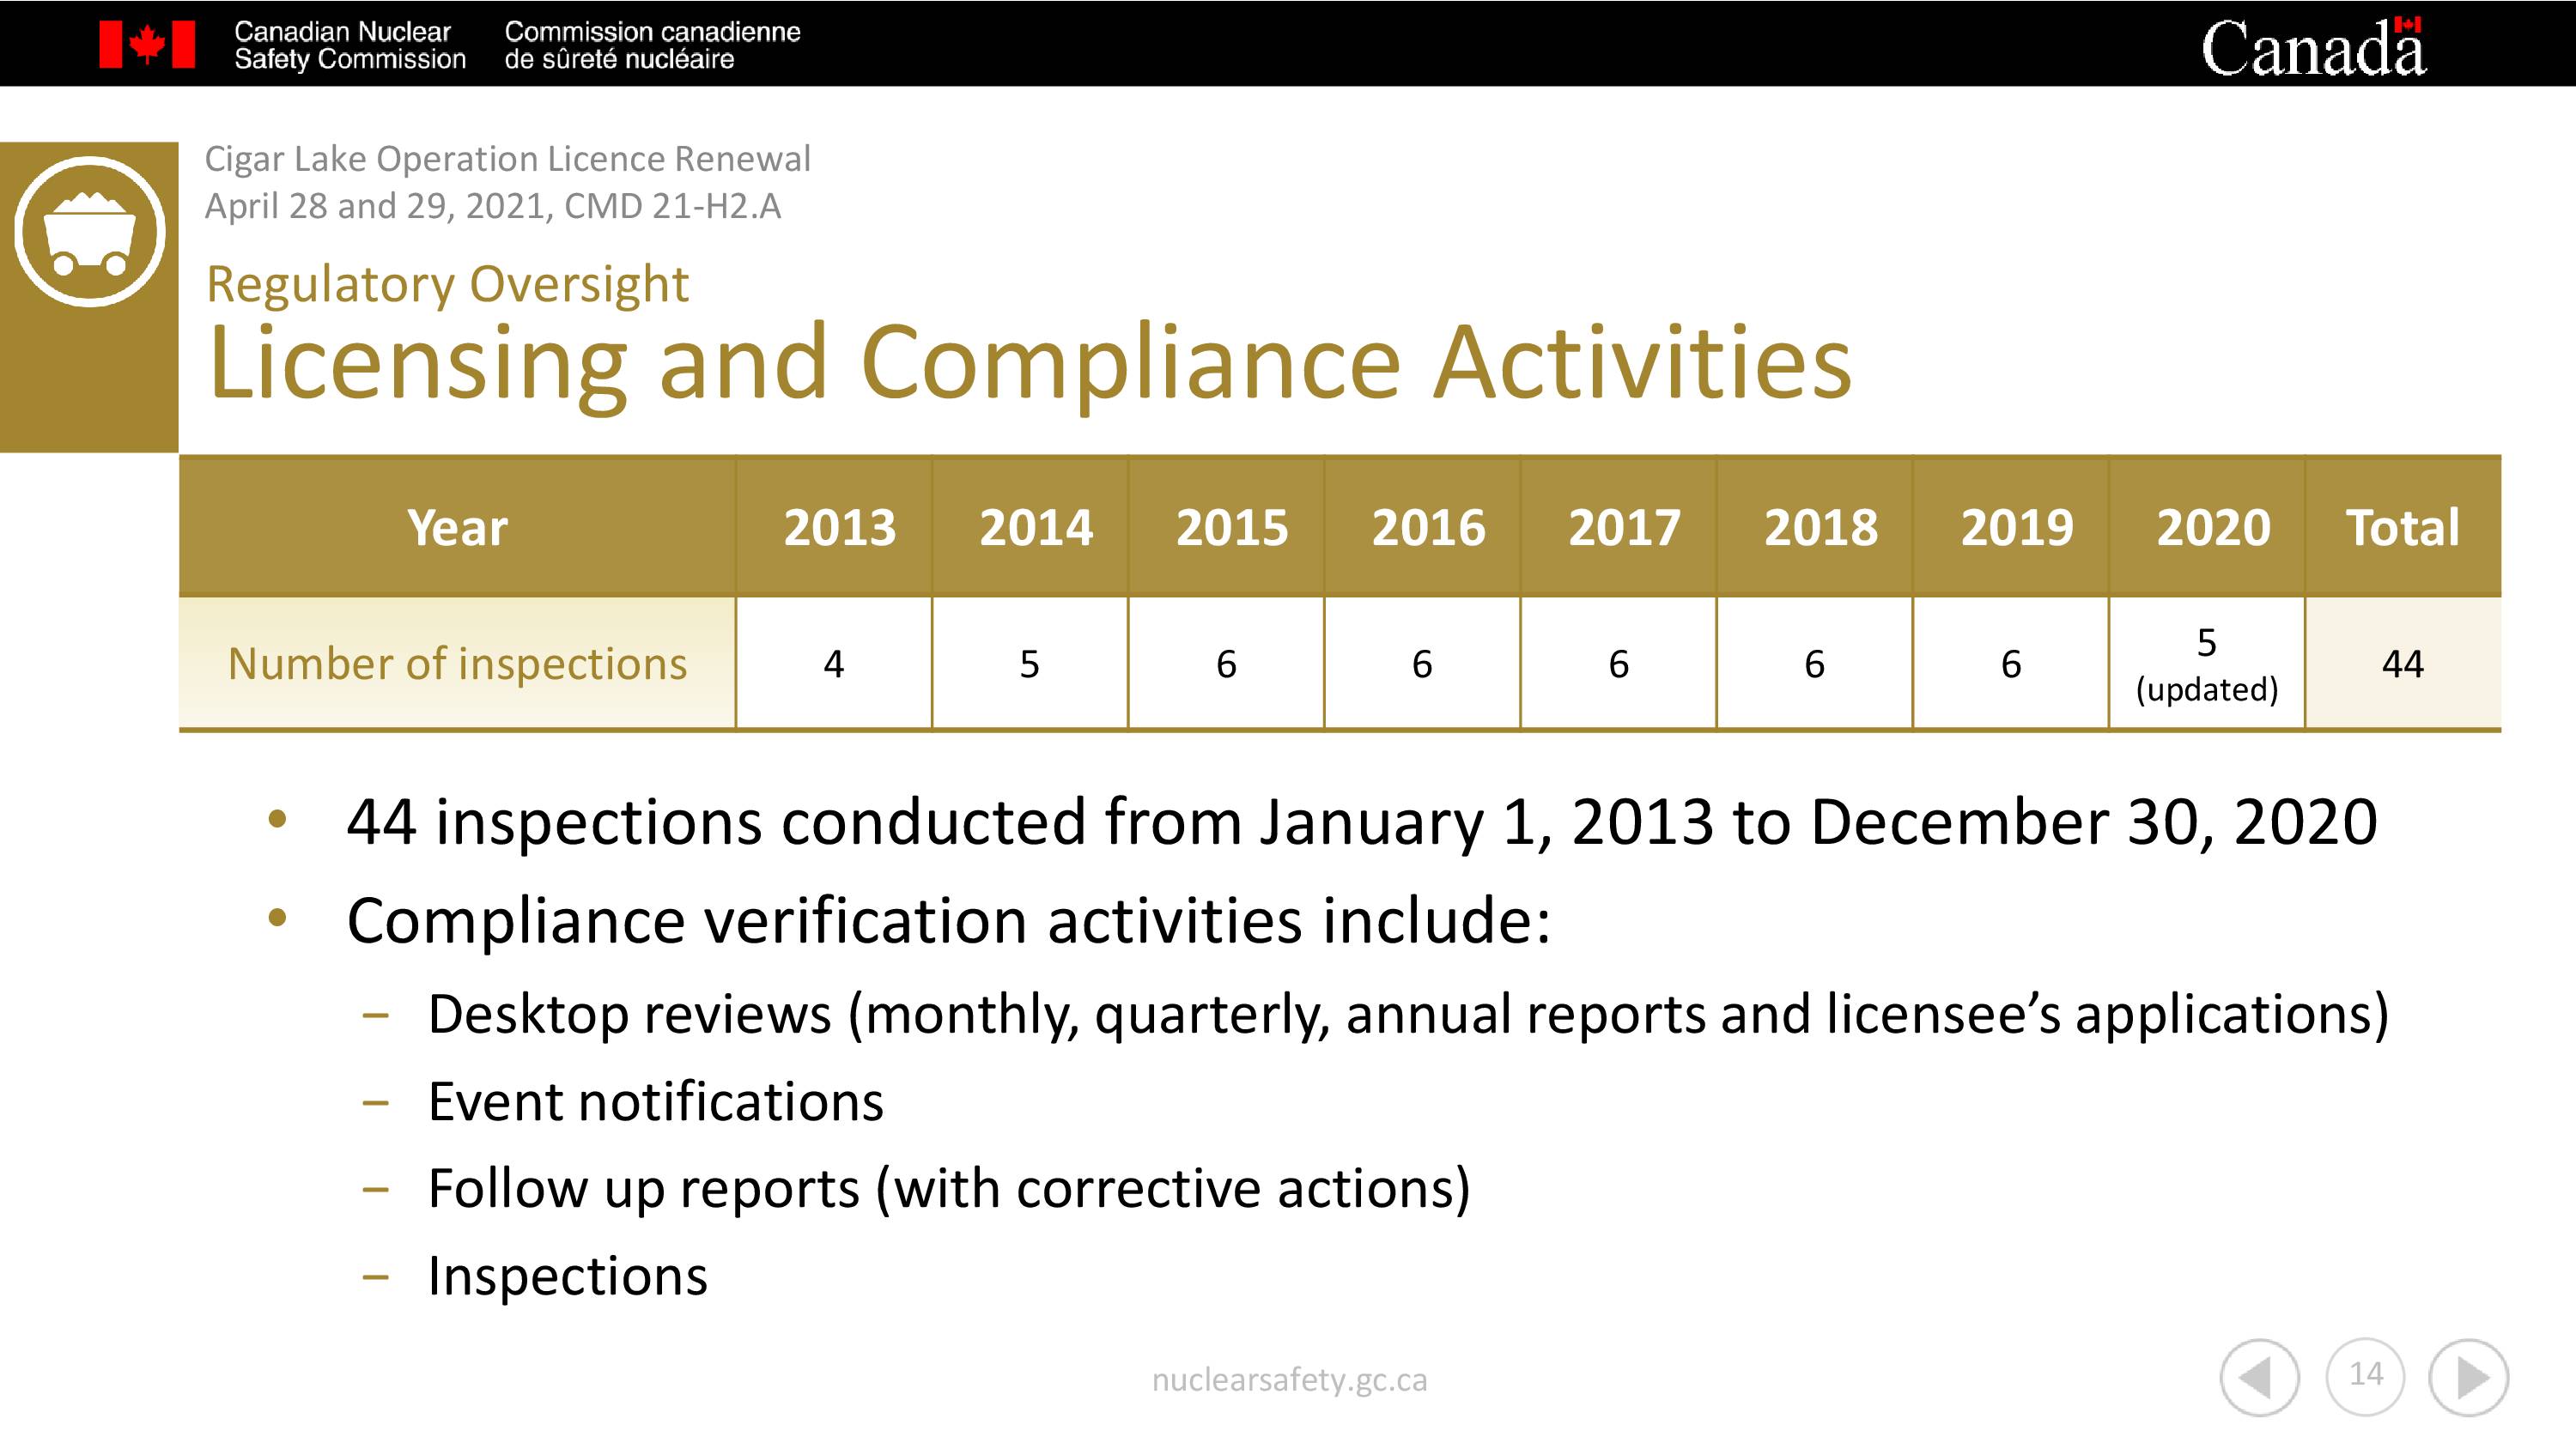
Task: Select '44 inspections conducted from January 1' bullet
Action: pos(1362,822)
